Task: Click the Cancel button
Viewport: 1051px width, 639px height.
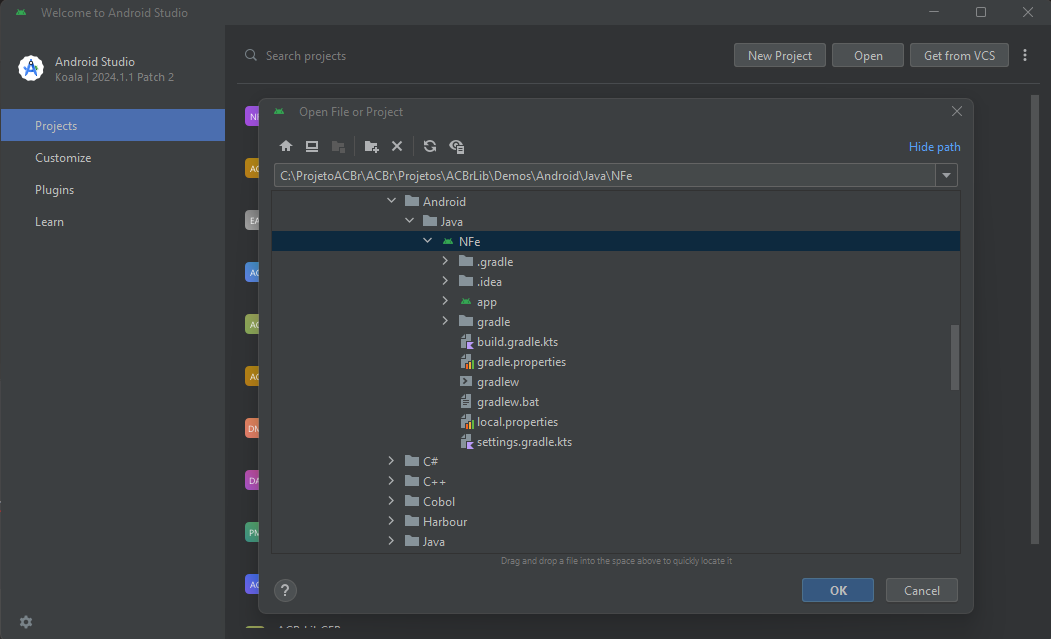Action: [922, 590]
